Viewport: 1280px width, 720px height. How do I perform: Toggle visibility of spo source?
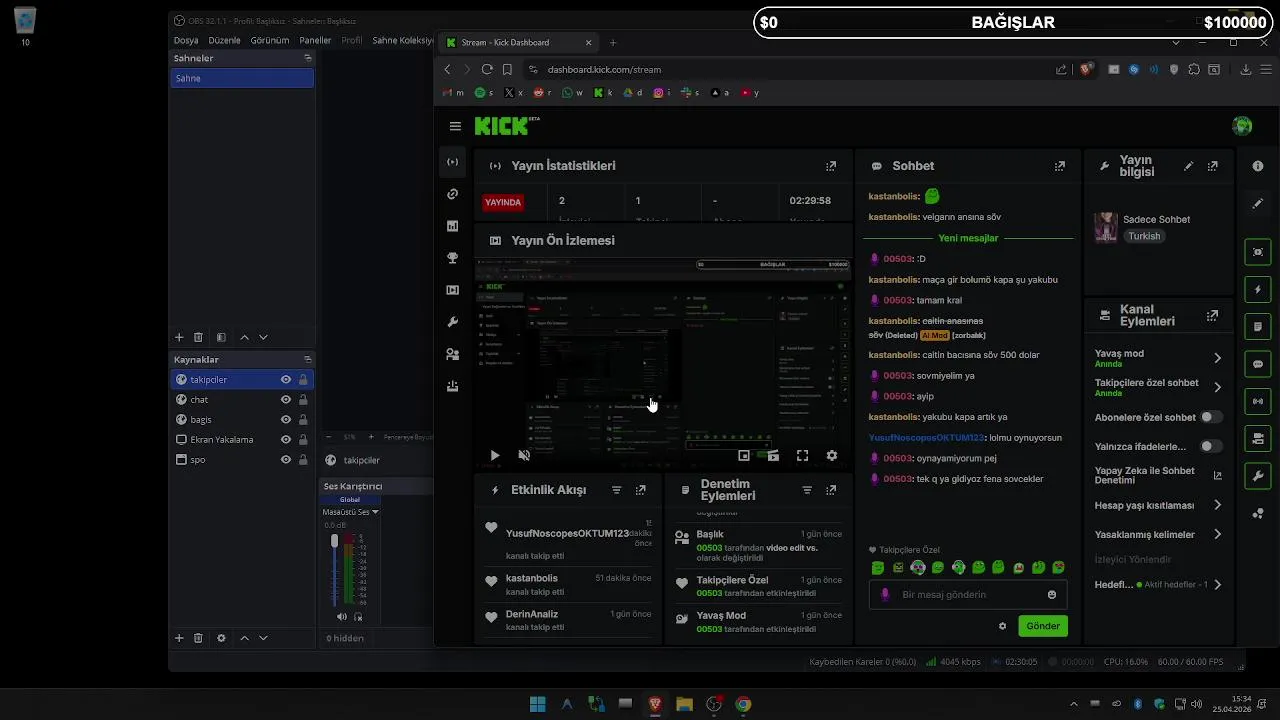286,460
